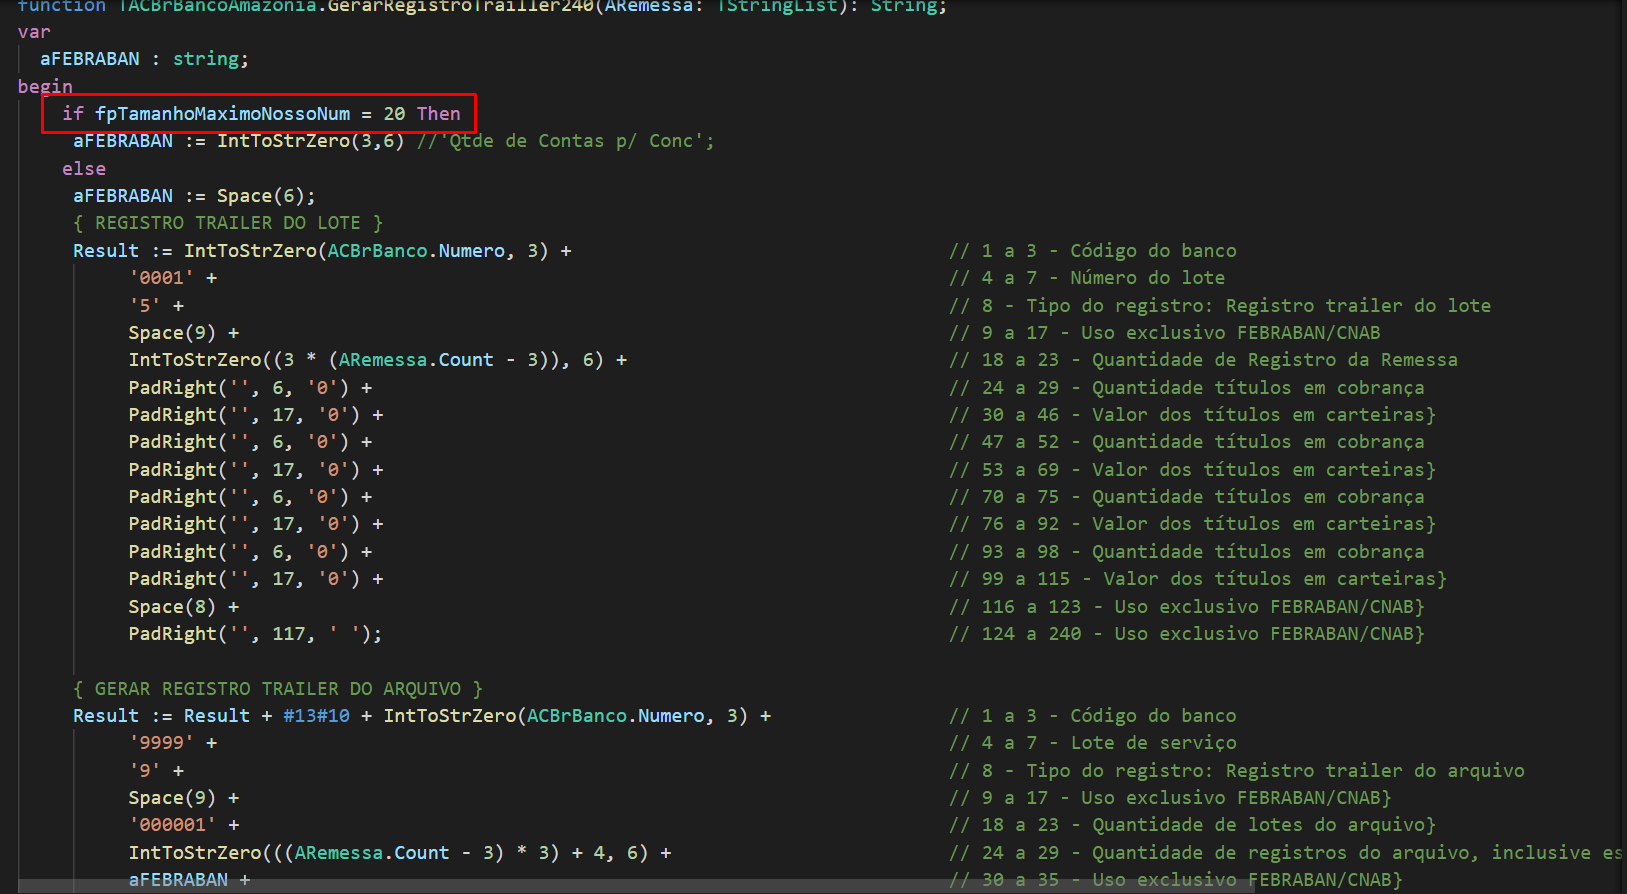Click 'IntToStrZero(((ARemessa.Count - 3) * 3) + 4, 6)'

point(388,853)
